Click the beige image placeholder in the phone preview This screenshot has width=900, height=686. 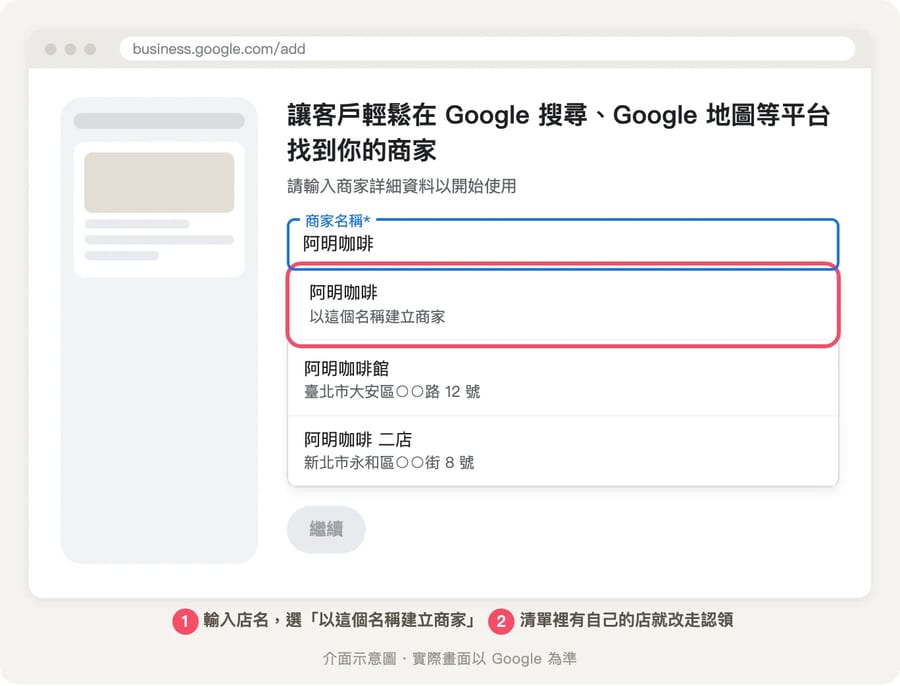(x=159, y=183)
